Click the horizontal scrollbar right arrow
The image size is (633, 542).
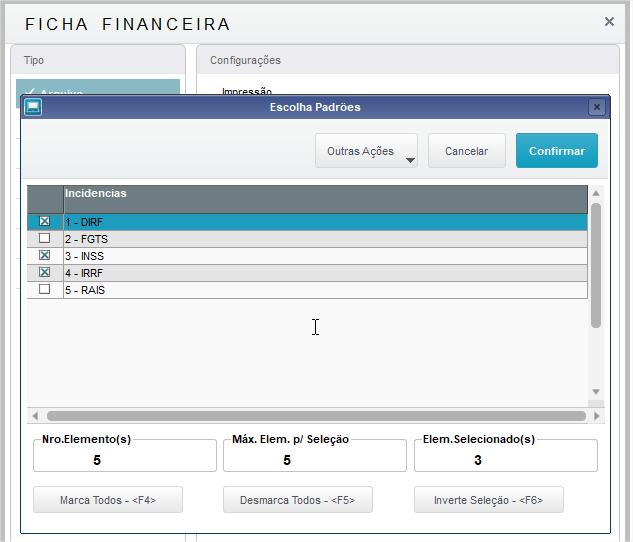tap(597, 416)
